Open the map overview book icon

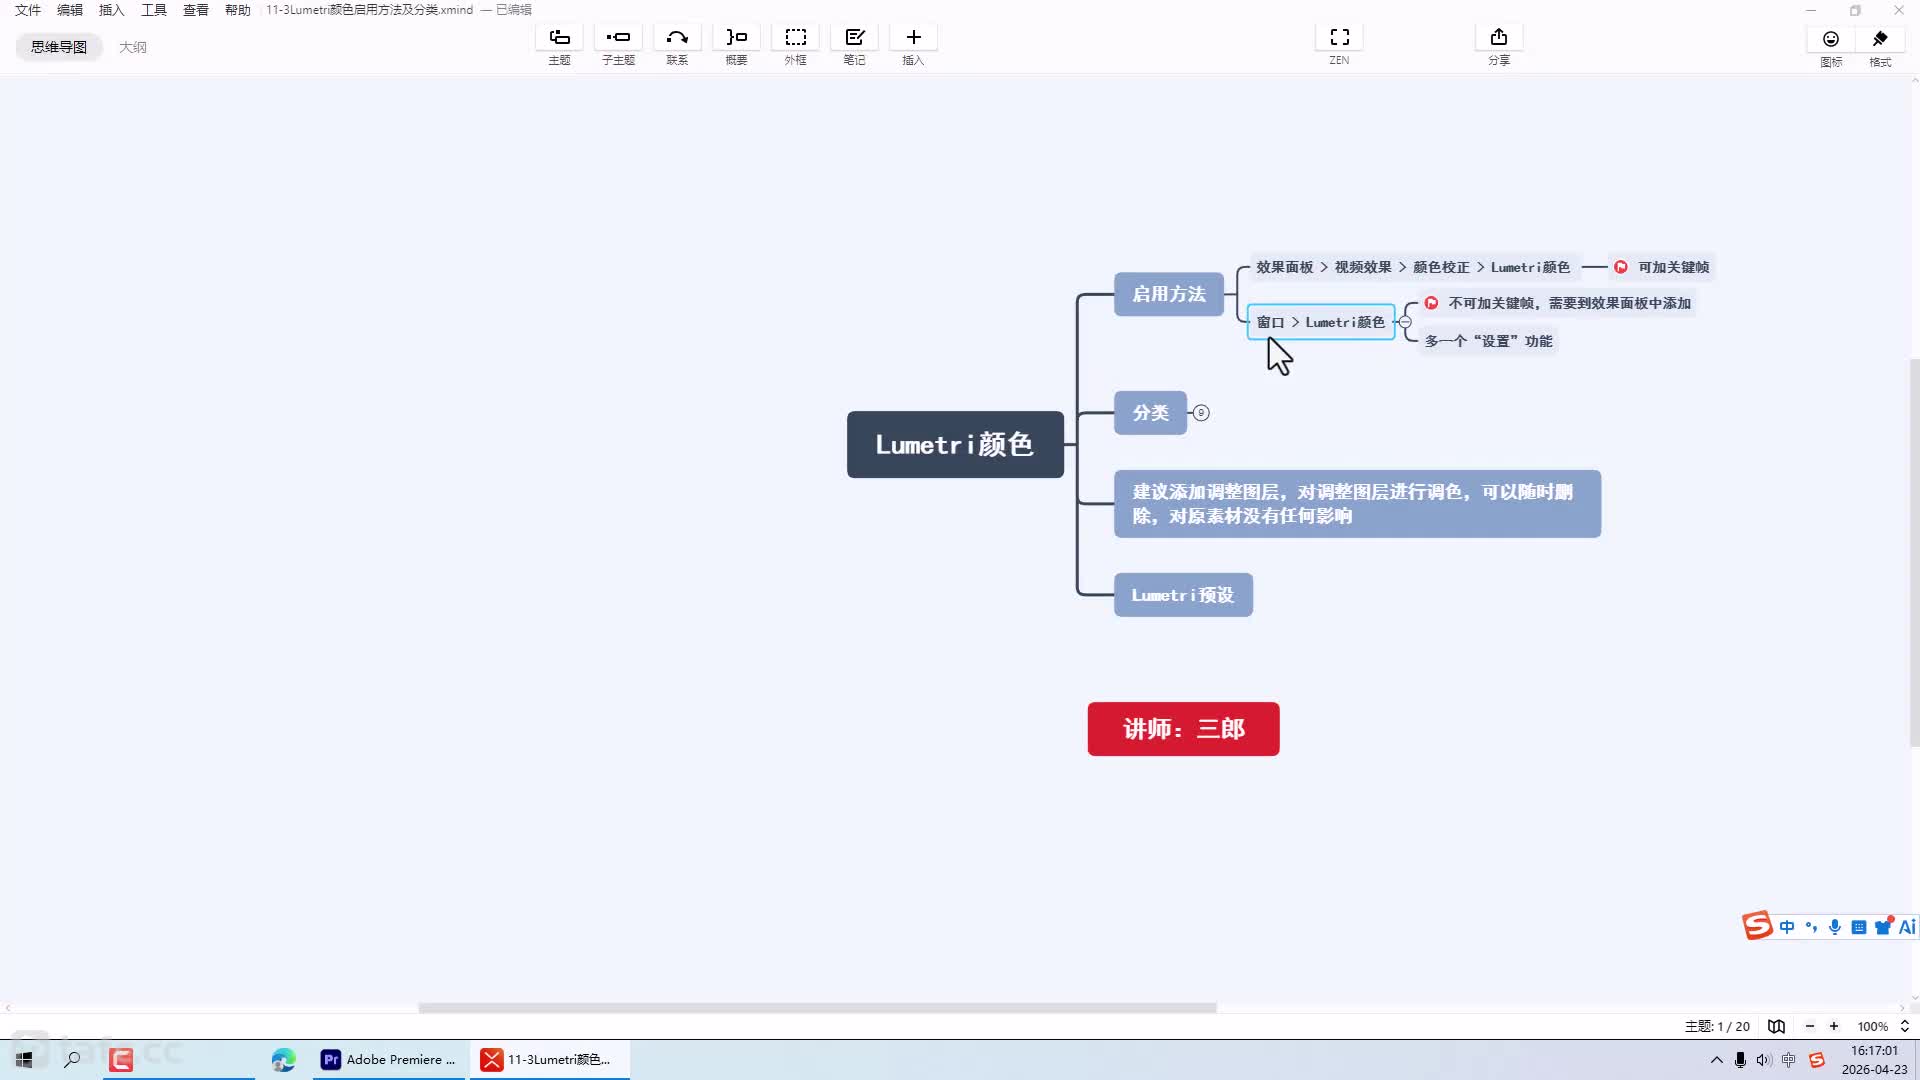point(1776,1026)
